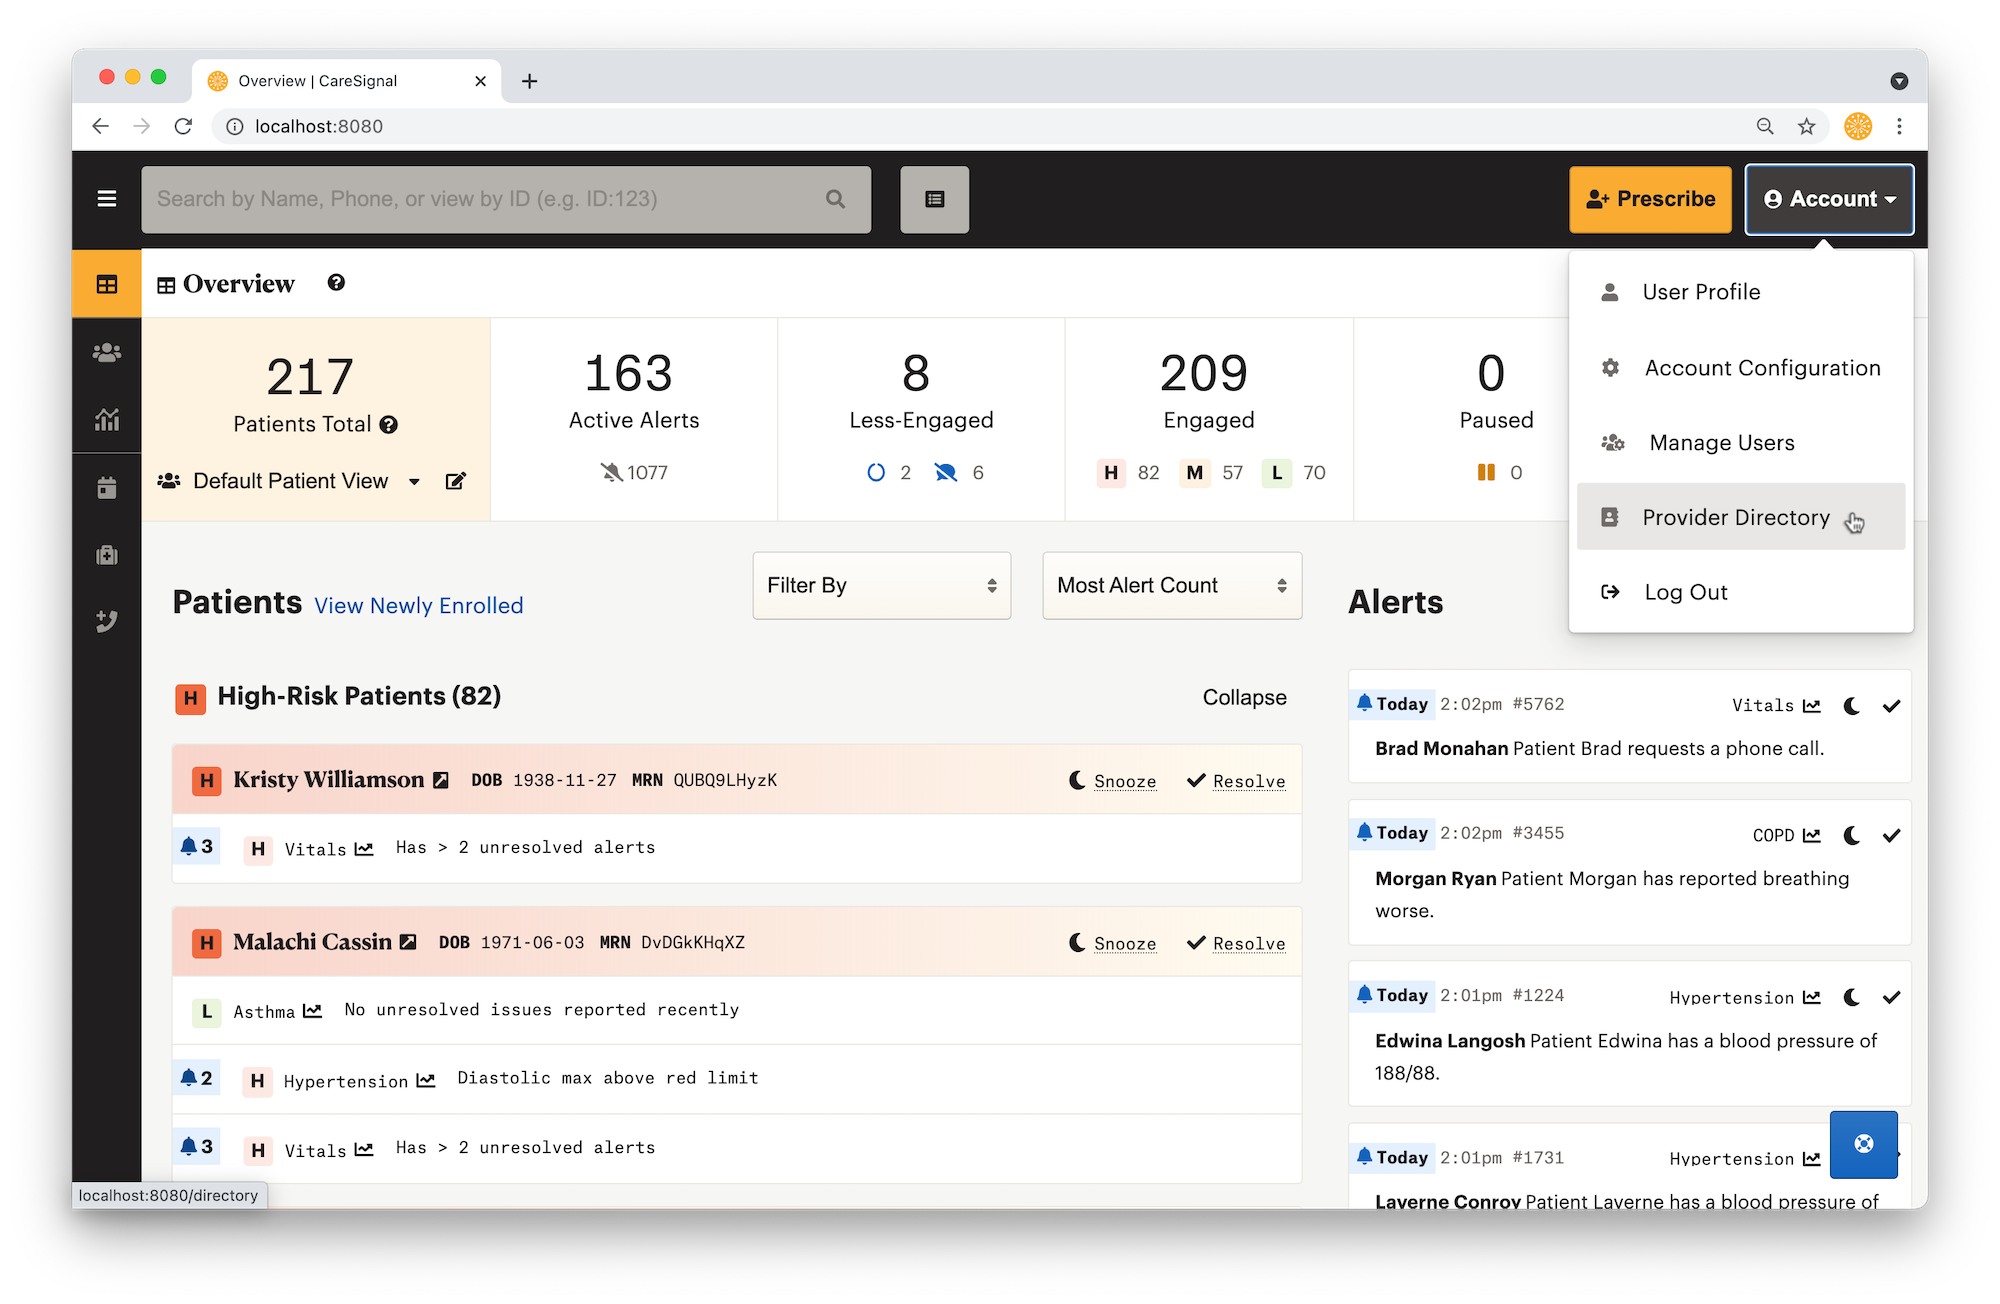Click the Low risk 70 engaged badge
Image resolution: width=2000 pixels, height=1304 pixels.
click(x=1296, y=473)
